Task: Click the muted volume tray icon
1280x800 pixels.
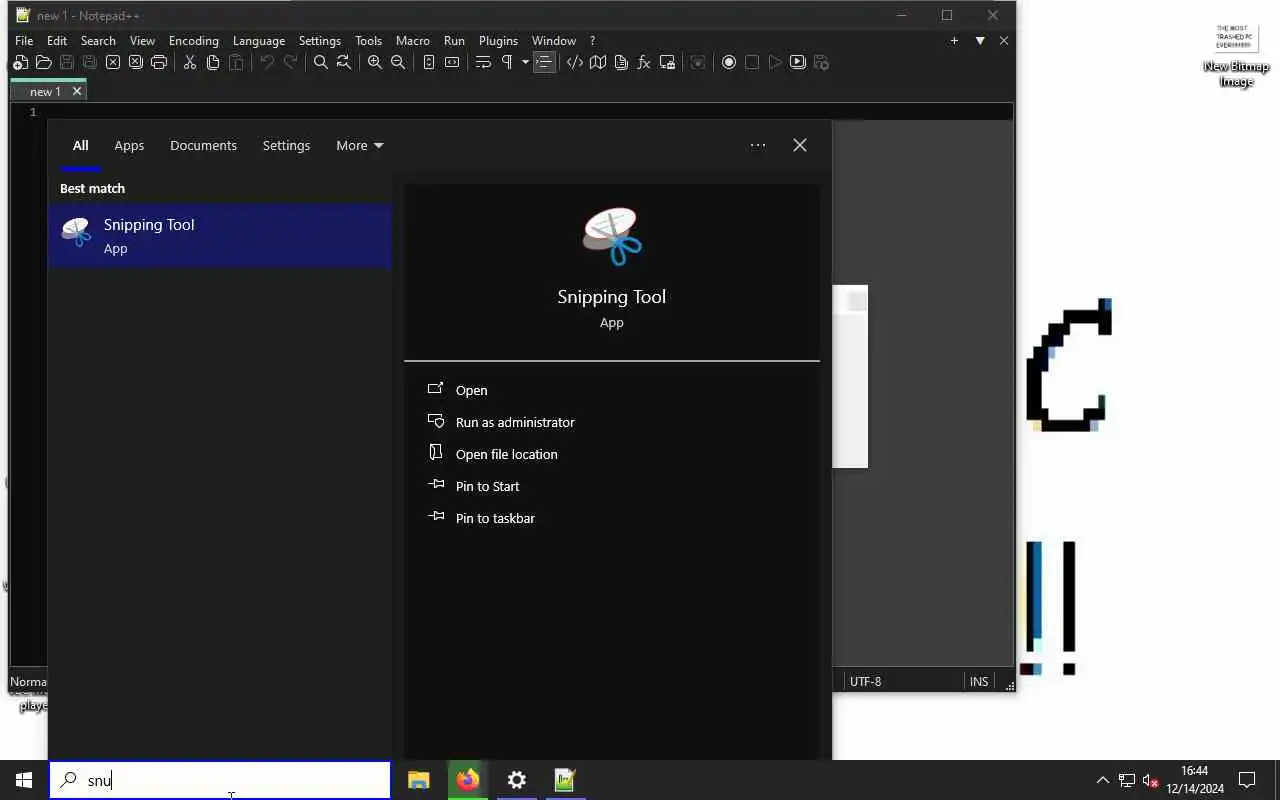Action: pyautogui.click(x=1151, y=780)
